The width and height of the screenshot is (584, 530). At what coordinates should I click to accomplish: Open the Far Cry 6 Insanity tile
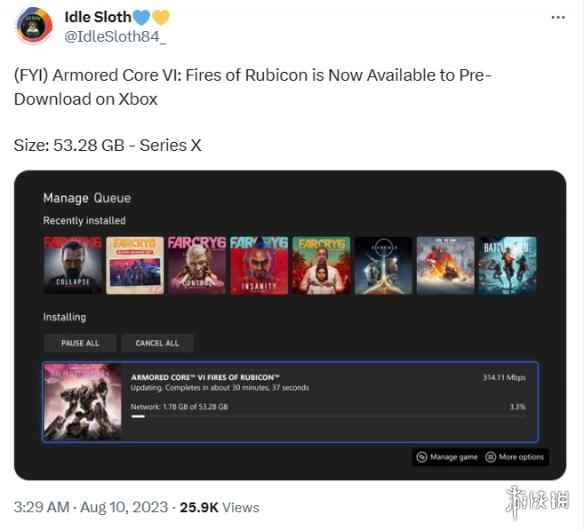259,265
